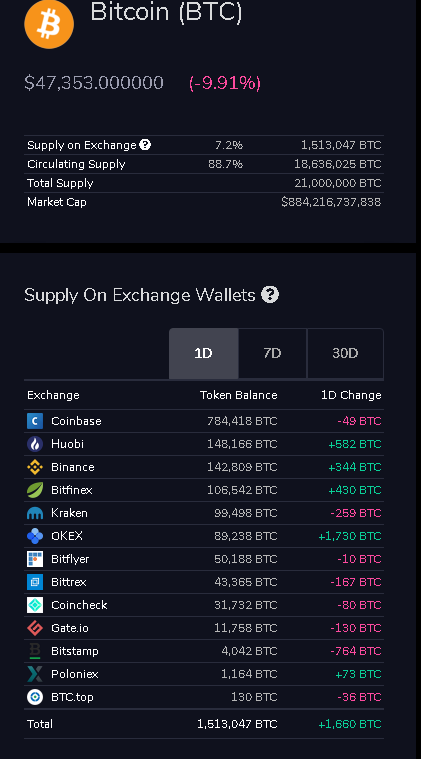Click the Token Balance column header
This screenshot has height=759, width=421.
pyautogui.click(x=239, y=395)
